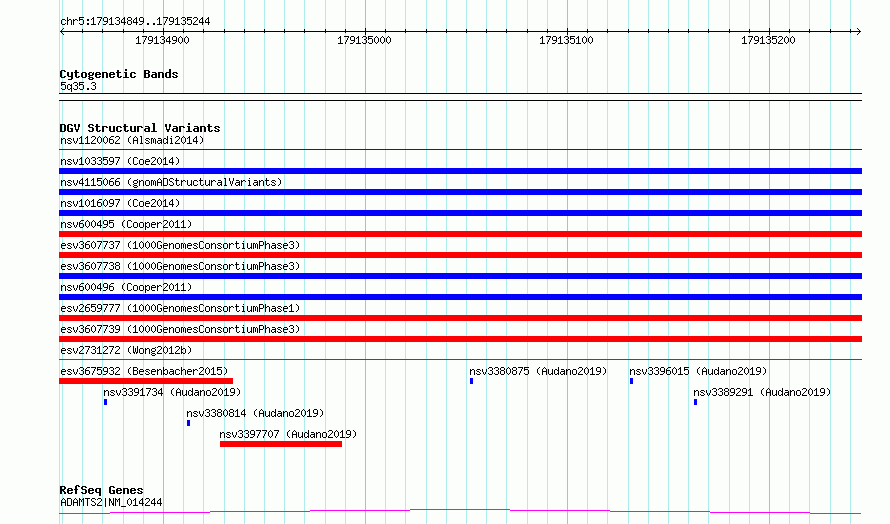Image resolution: width=890 pixels, height=524 pixels.
Task: Click the RefSeq Genes track title
Action: pos(102,490)
